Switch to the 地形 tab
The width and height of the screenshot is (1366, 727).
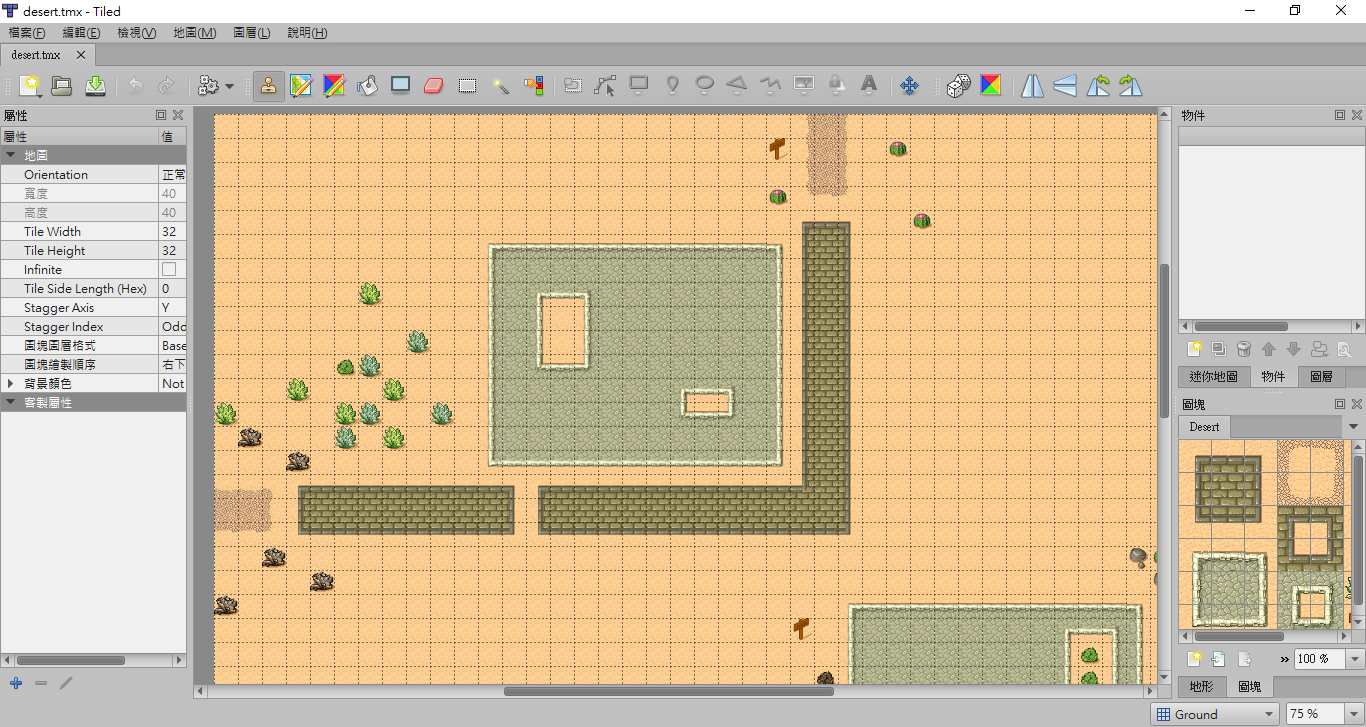(x=1201, y=687)
